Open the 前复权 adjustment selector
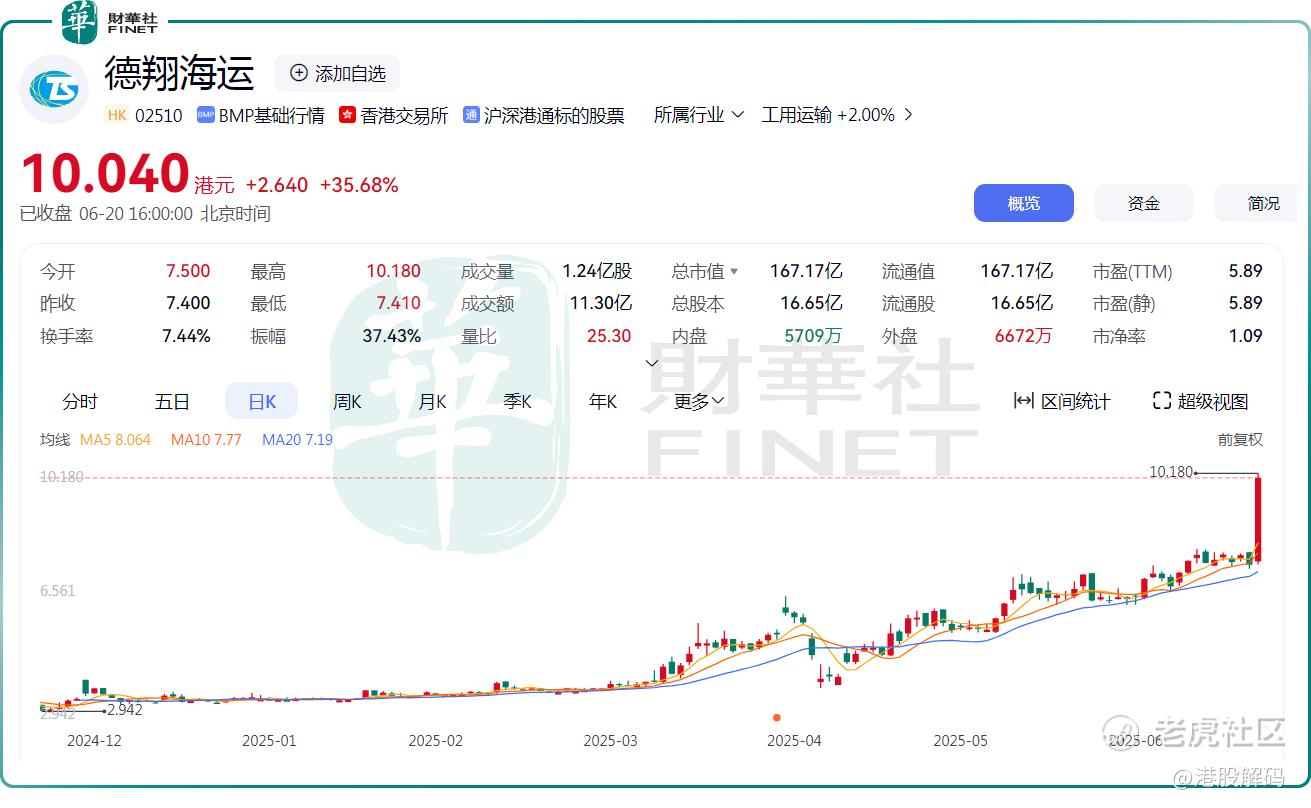 1240,439
